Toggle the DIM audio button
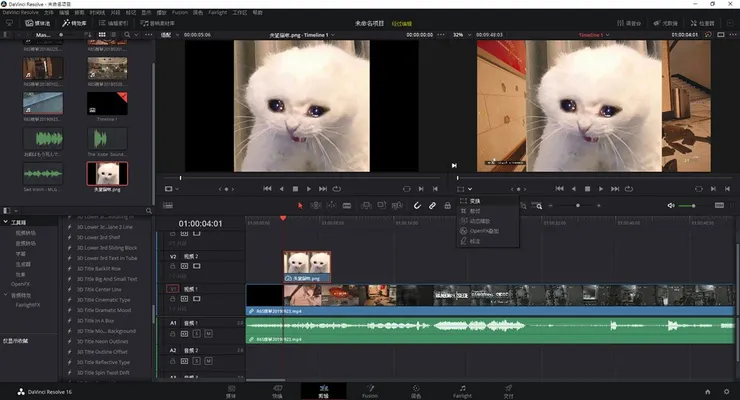The width and height of the screenshot is (740, 400). [x=719, y=206]
